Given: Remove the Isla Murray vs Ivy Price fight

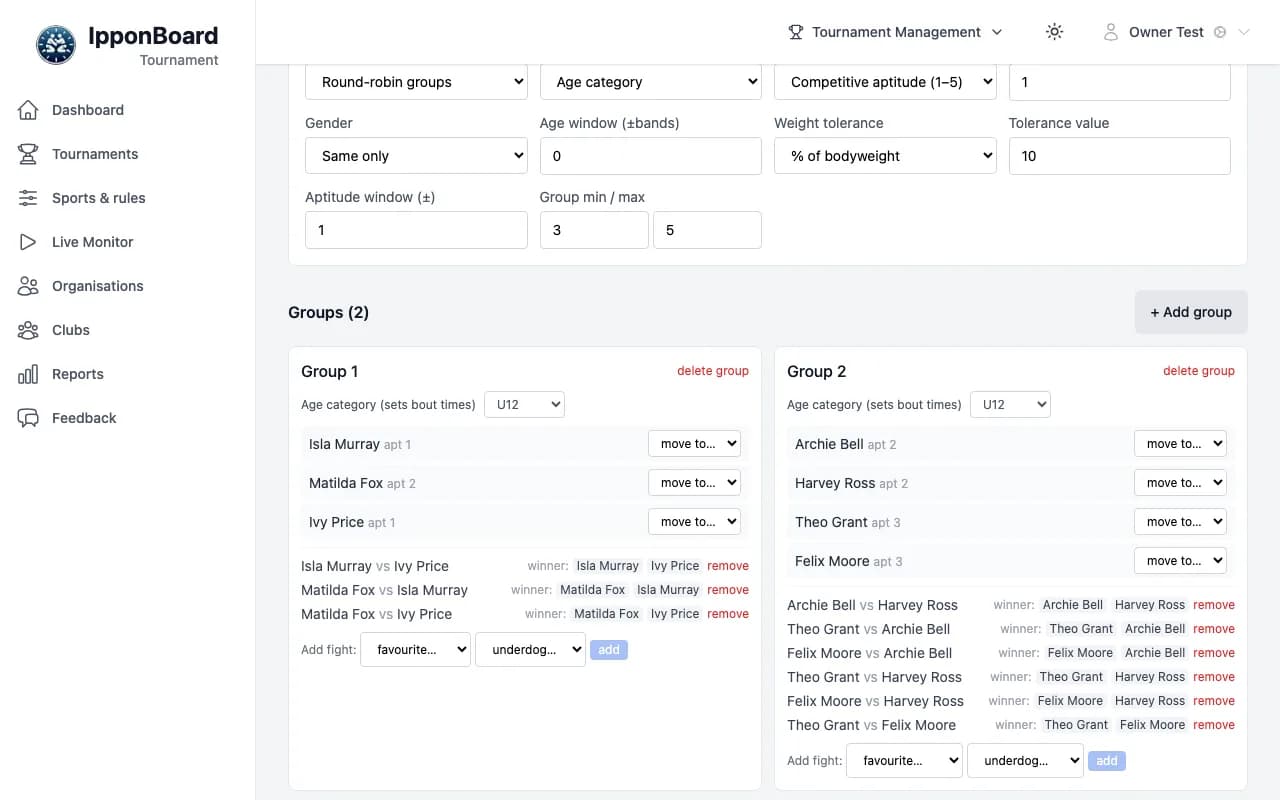Looking at the screenshot, I should (728, 566).
